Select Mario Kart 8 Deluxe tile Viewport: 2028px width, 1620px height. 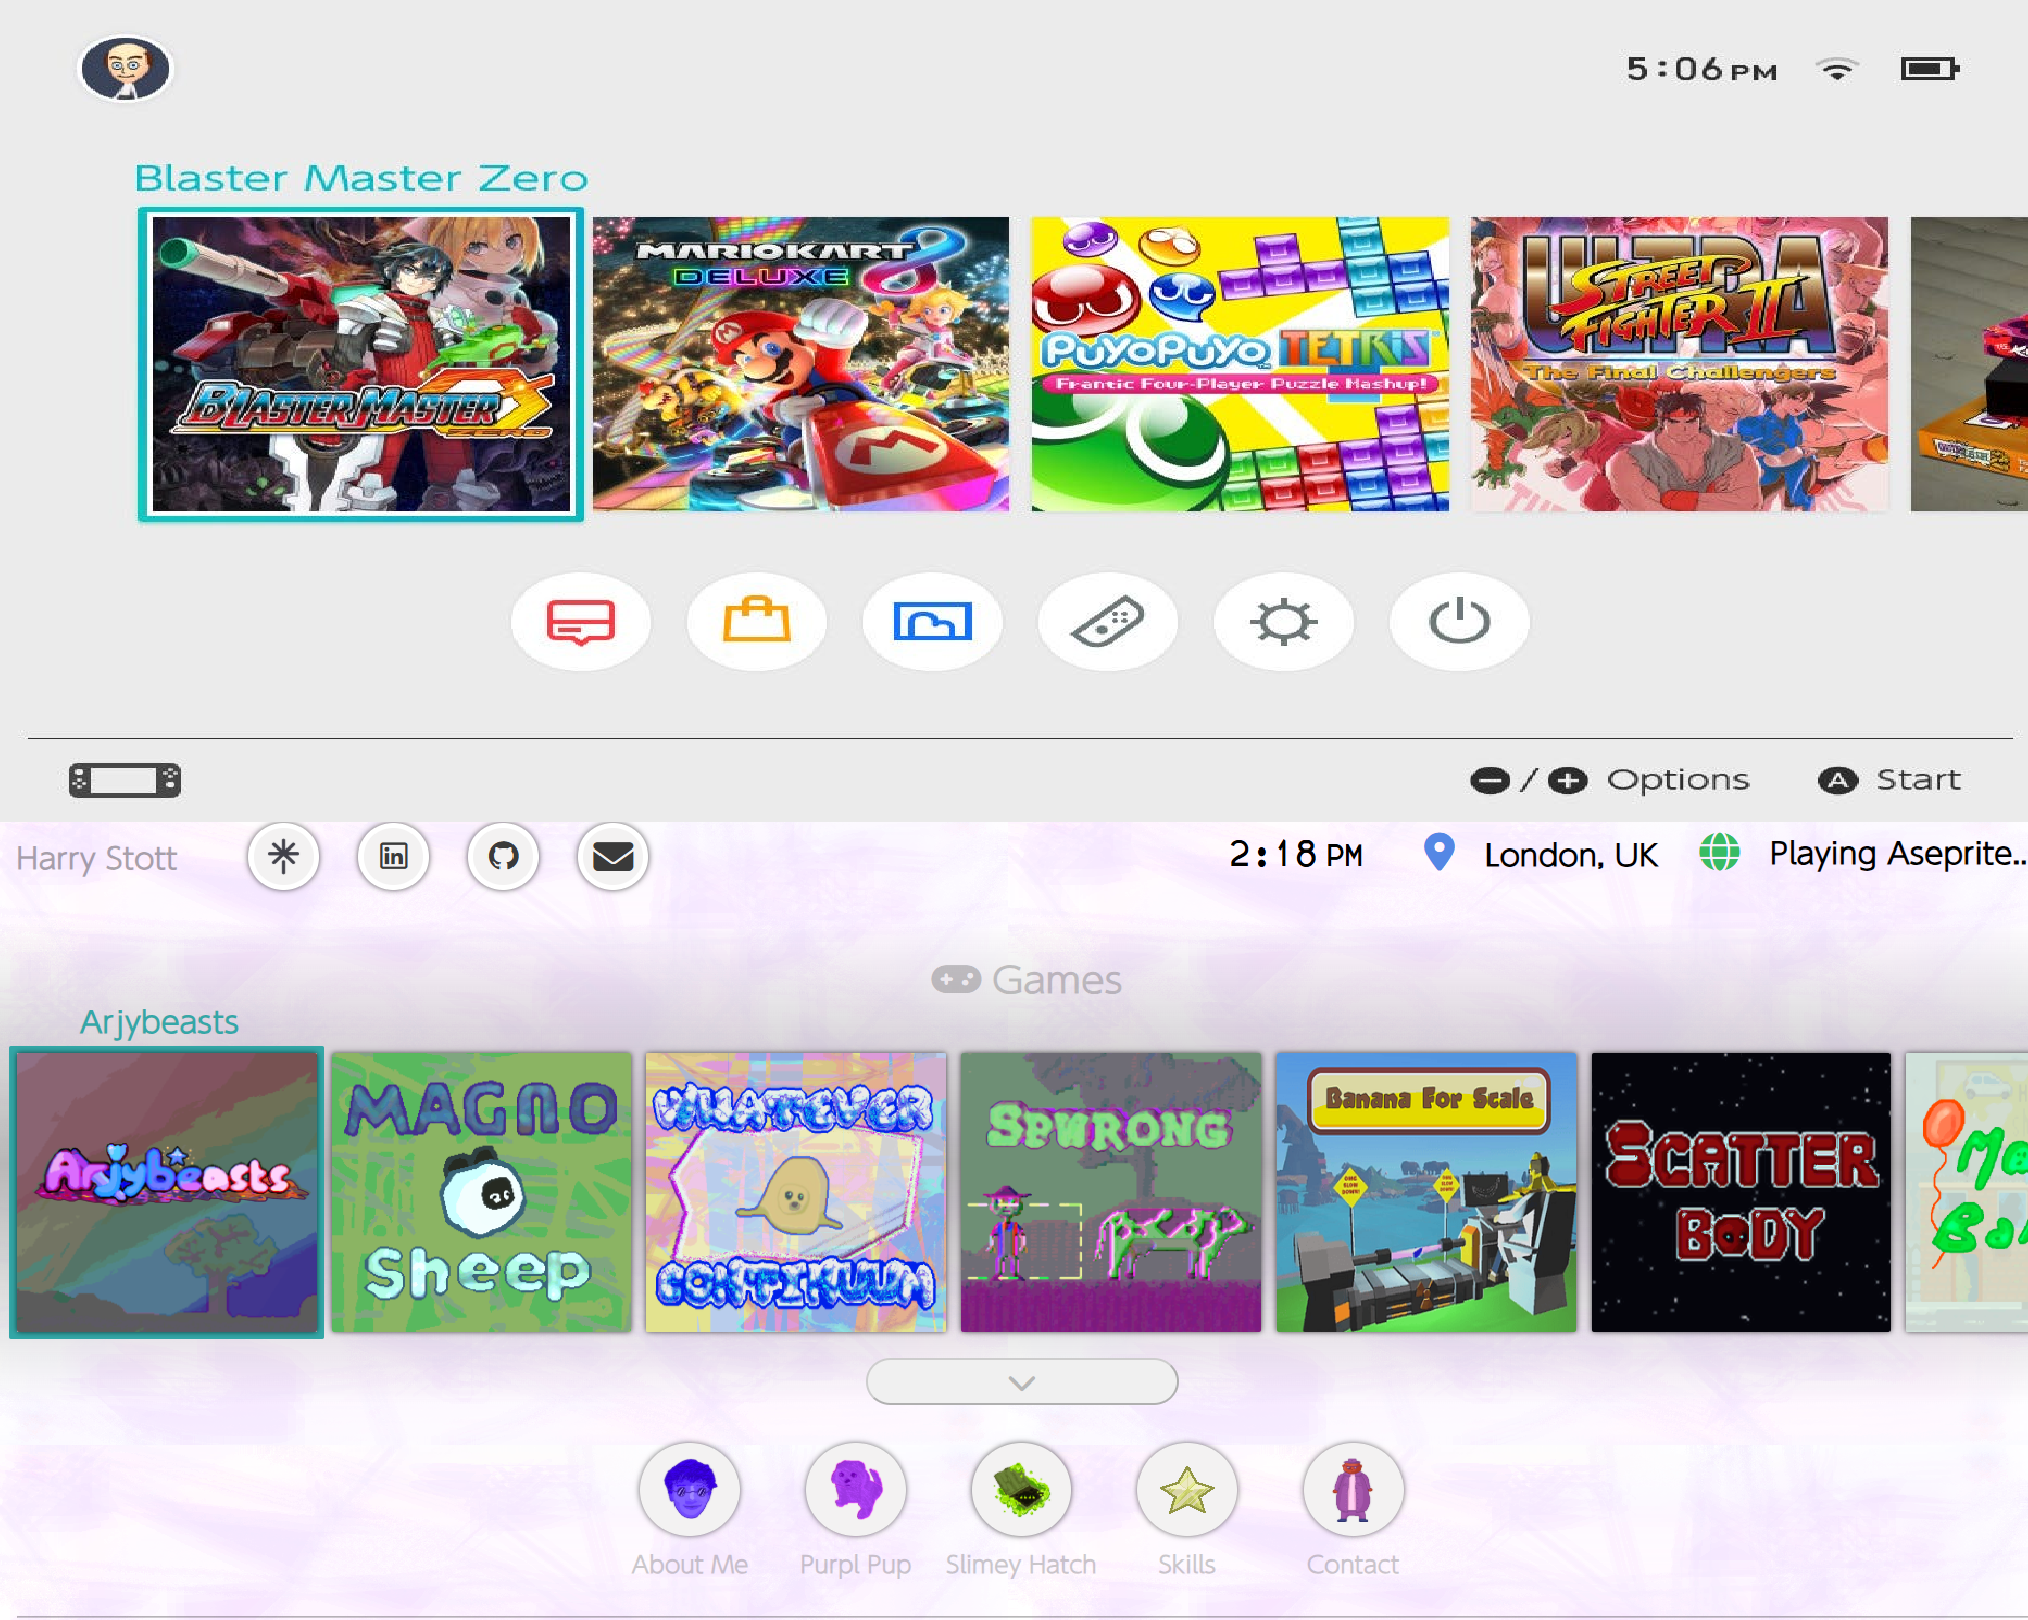point(801,364)
